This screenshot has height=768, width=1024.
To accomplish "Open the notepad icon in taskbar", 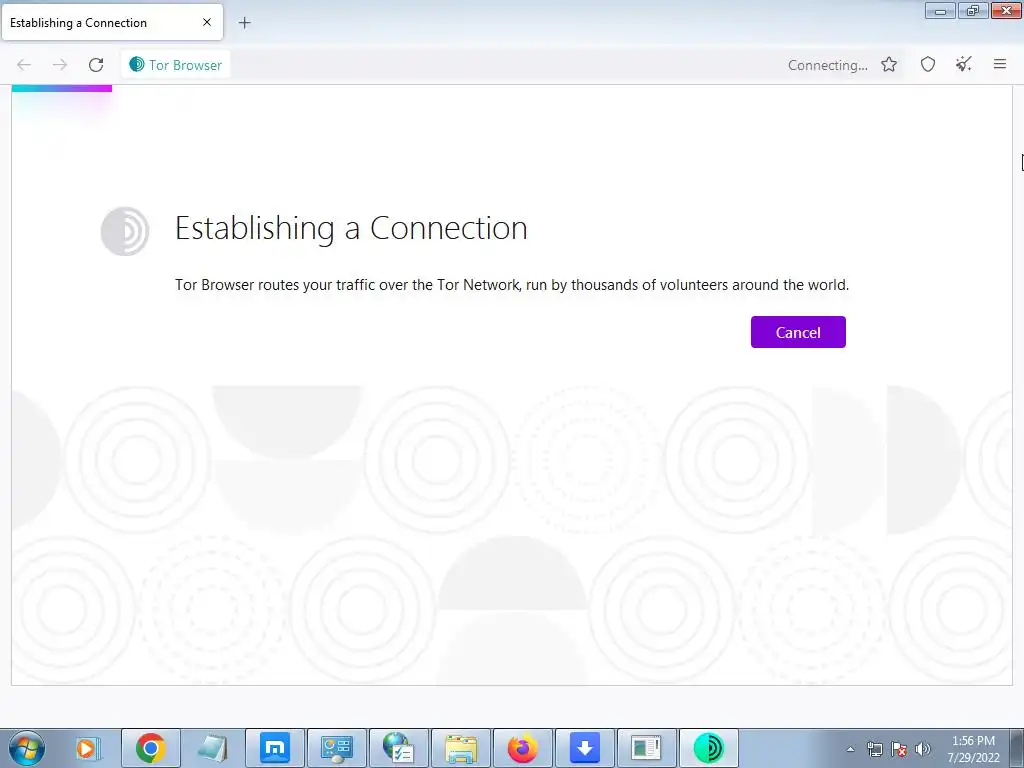I will [x=212, y=748].
